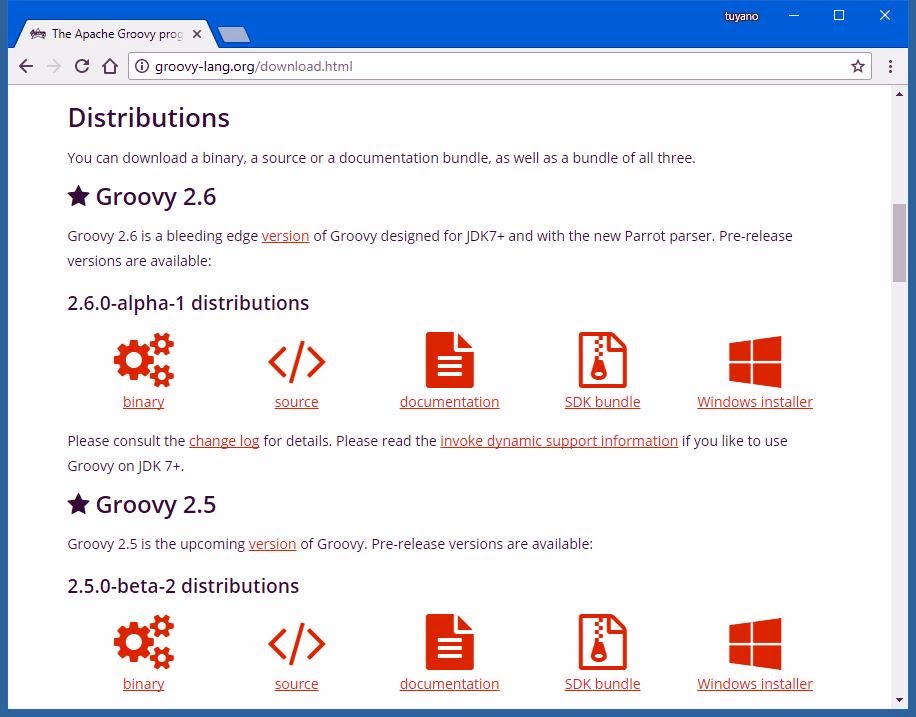Open the change log link
Screen dimensions: 916x717
(224, 441)
